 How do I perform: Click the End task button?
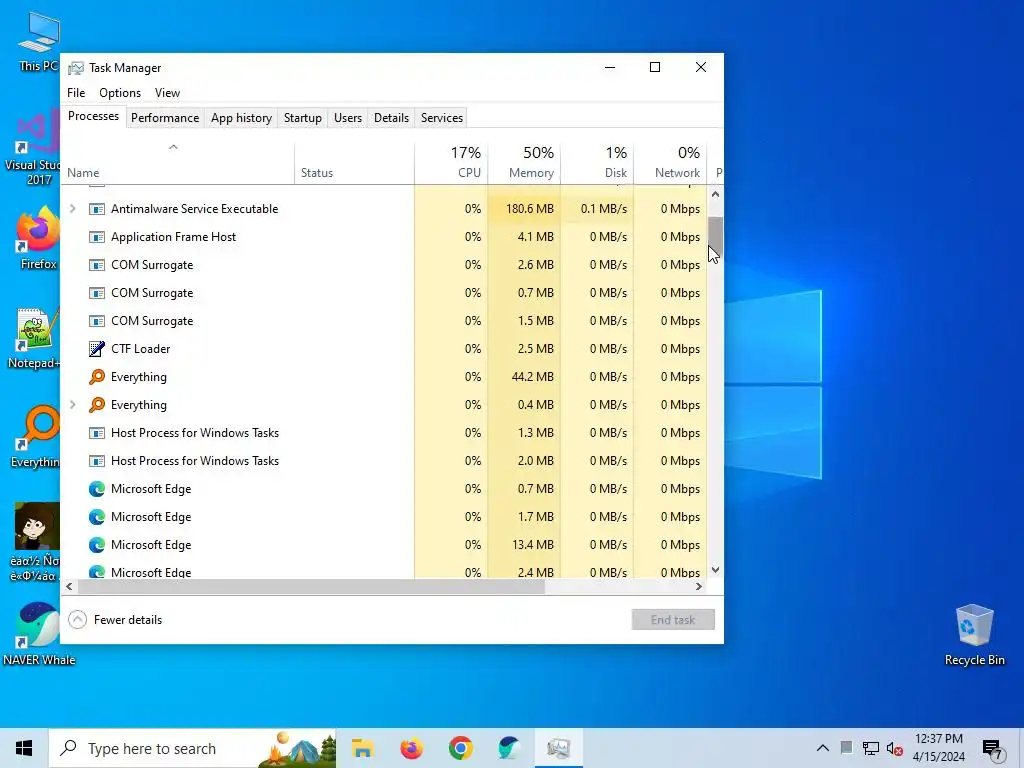(673, 620)
